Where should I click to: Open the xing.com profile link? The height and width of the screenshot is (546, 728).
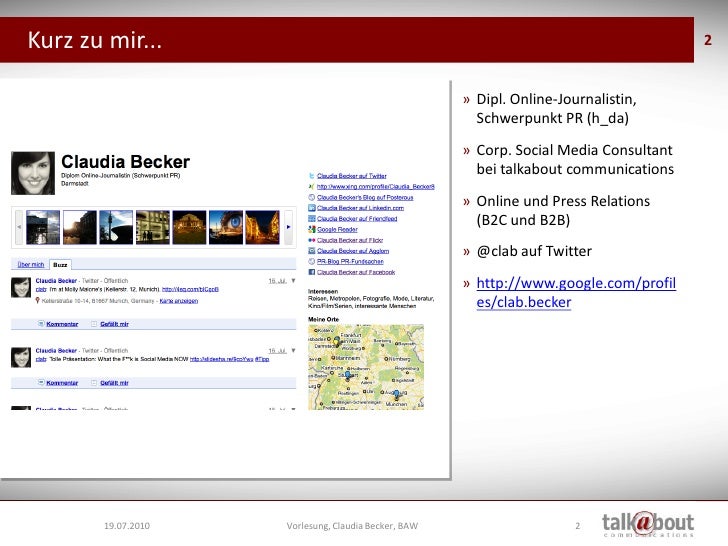tap(376, 187)
